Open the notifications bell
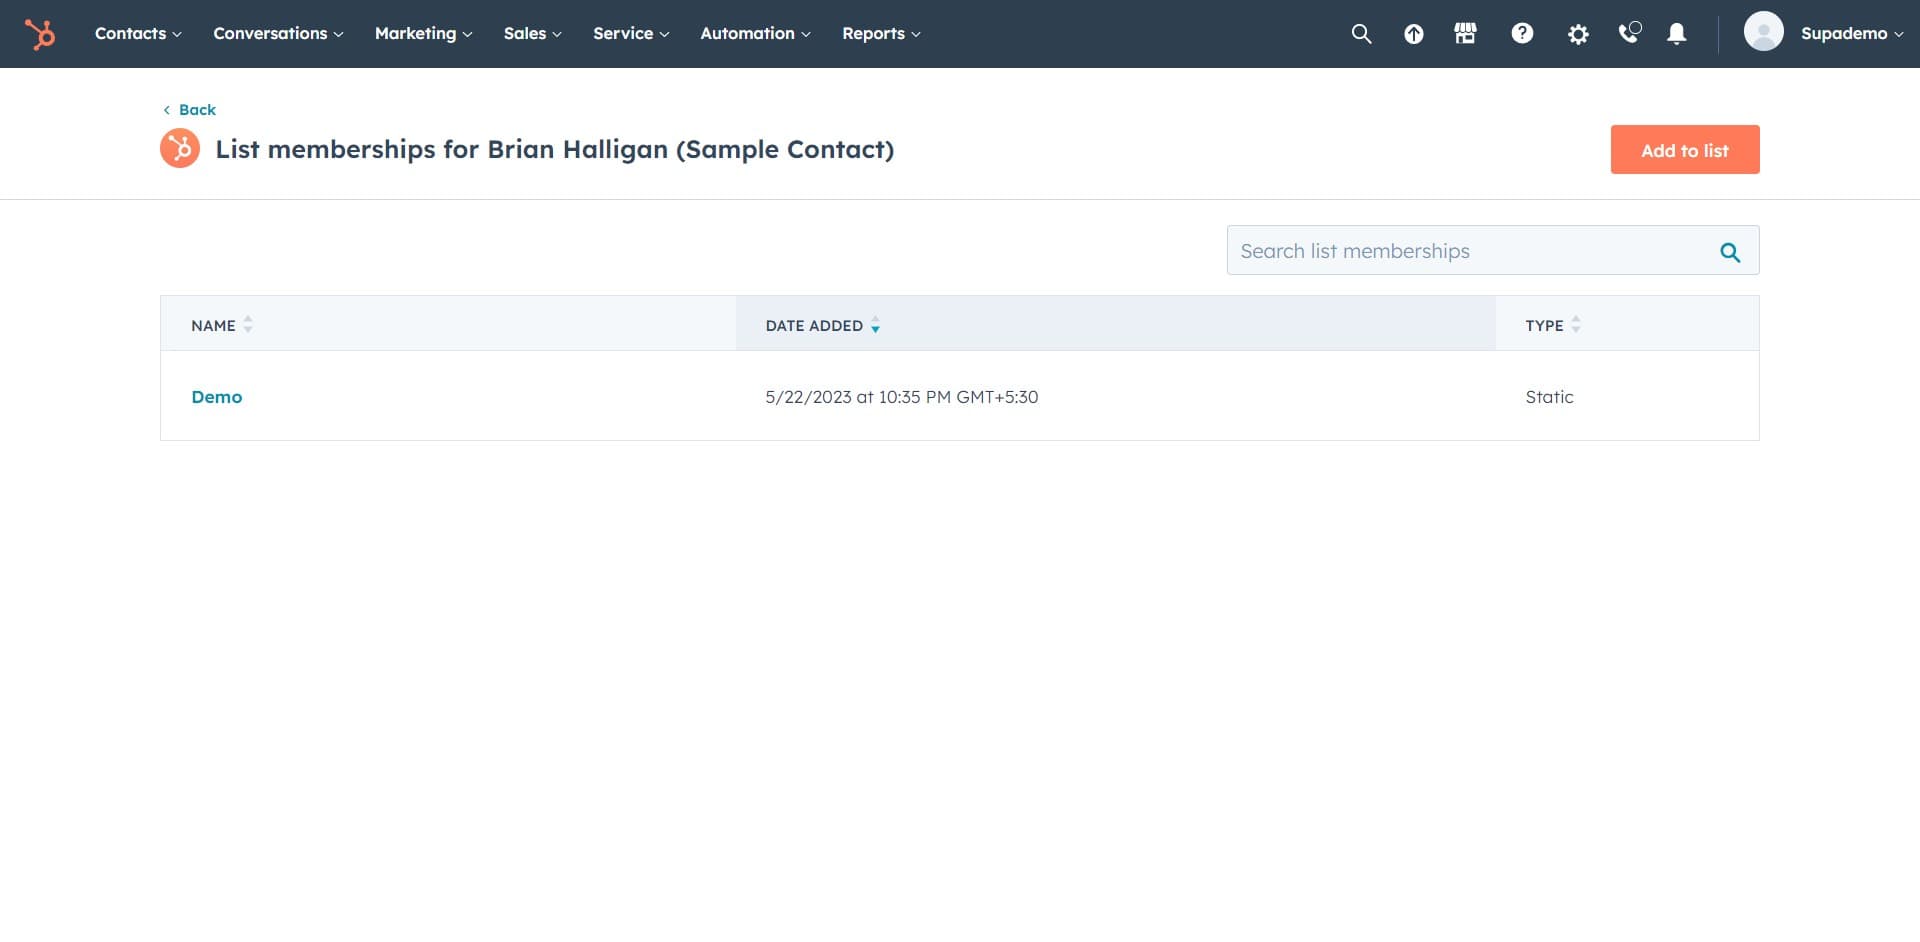1920x942 pixels. click(x=1676, y=34)
